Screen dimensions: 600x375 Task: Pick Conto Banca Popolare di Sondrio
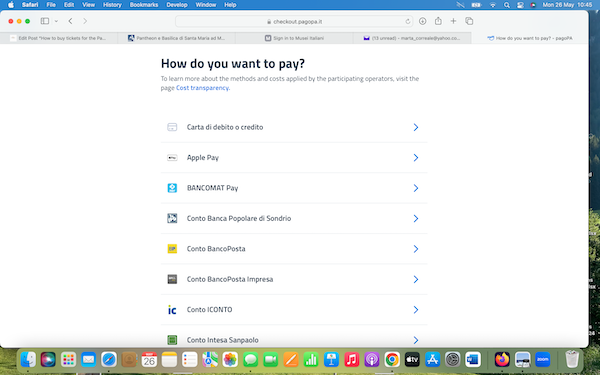294,218
